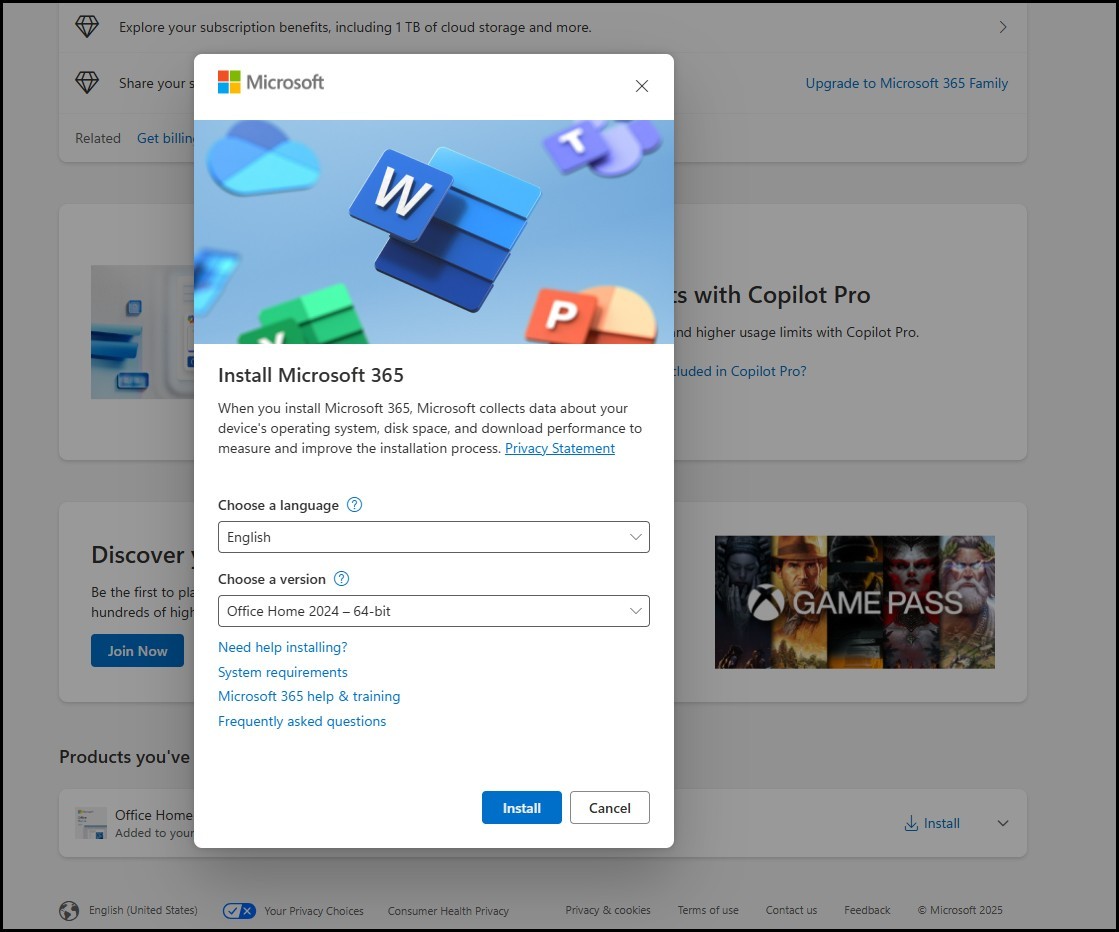
Task: Click the globe icon next to English (United States)
Action: tap(69, 911)
